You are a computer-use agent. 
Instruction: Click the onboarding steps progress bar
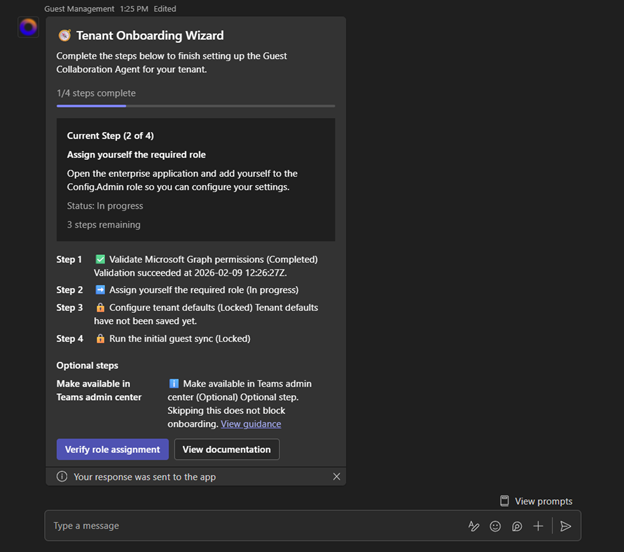[x=195, y=105]
